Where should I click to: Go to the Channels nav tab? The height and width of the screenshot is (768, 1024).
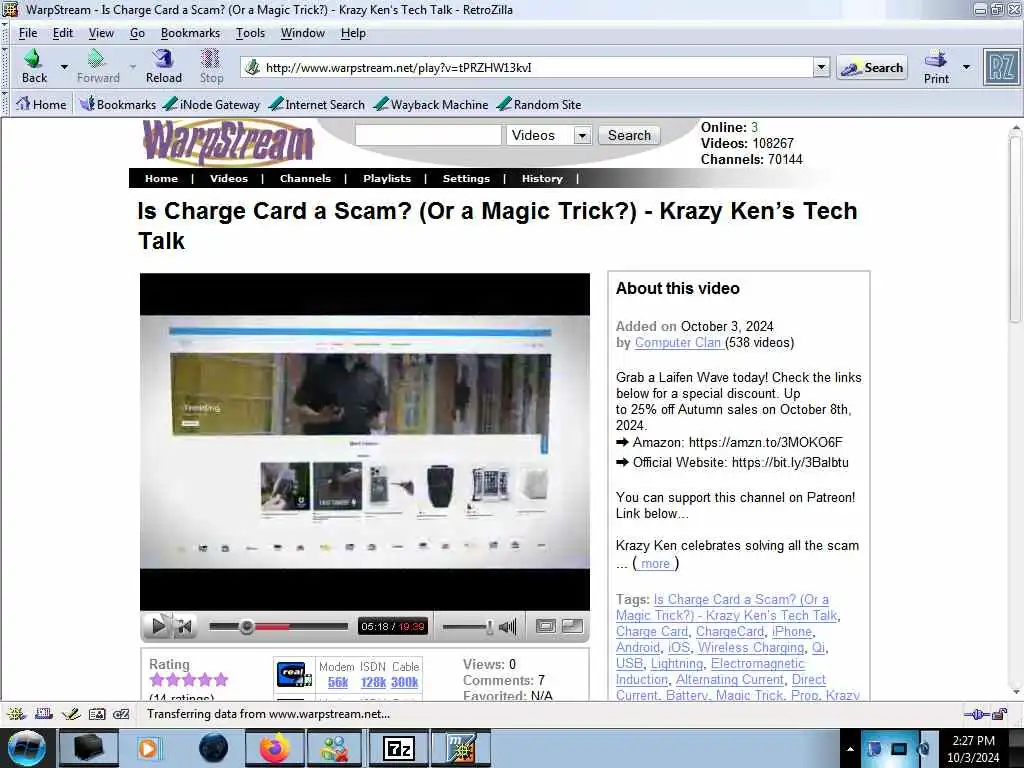[x=305, y=178]
